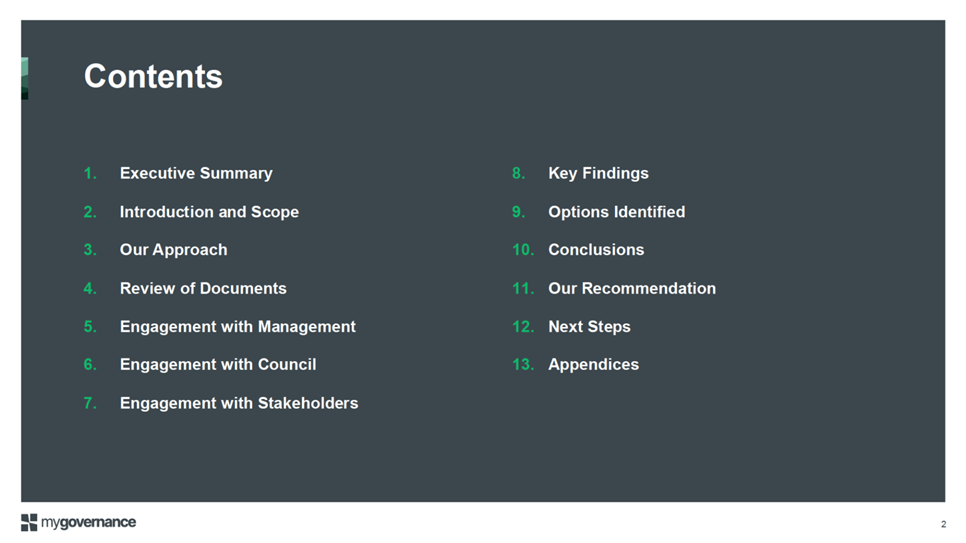Select Engagement with Management entry

[x=237, y=327]
